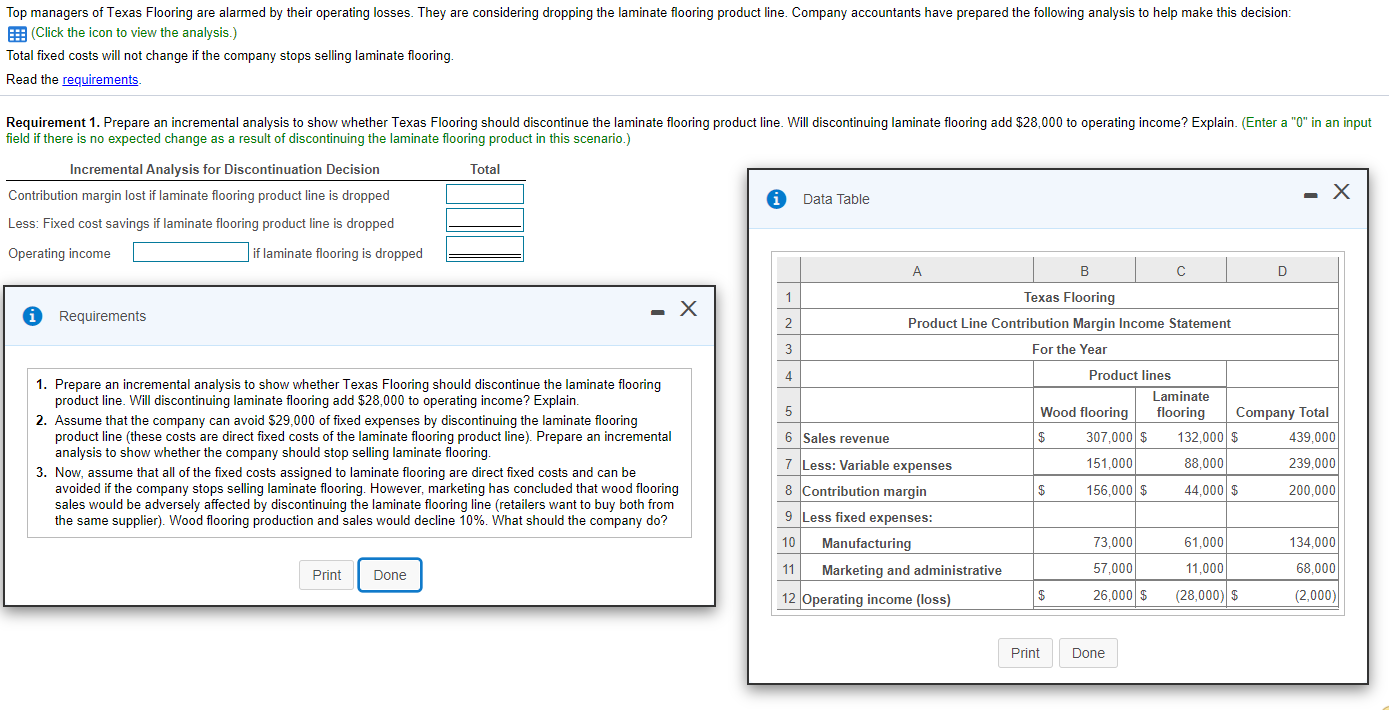Minimize the Data Table dialog
Viewport: 1389px width, 710px height.
[1309, 195]
